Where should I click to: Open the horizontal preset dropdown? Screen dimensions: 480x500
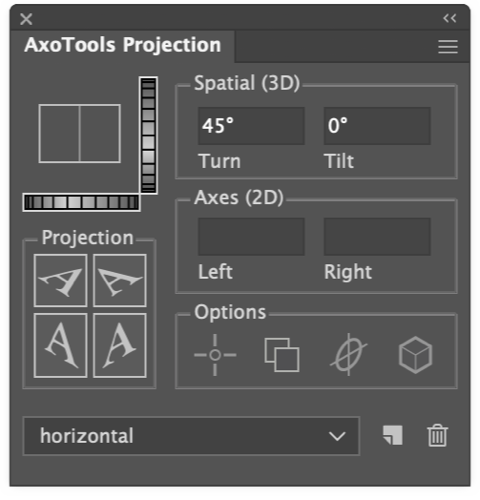(x=191, y=436)
